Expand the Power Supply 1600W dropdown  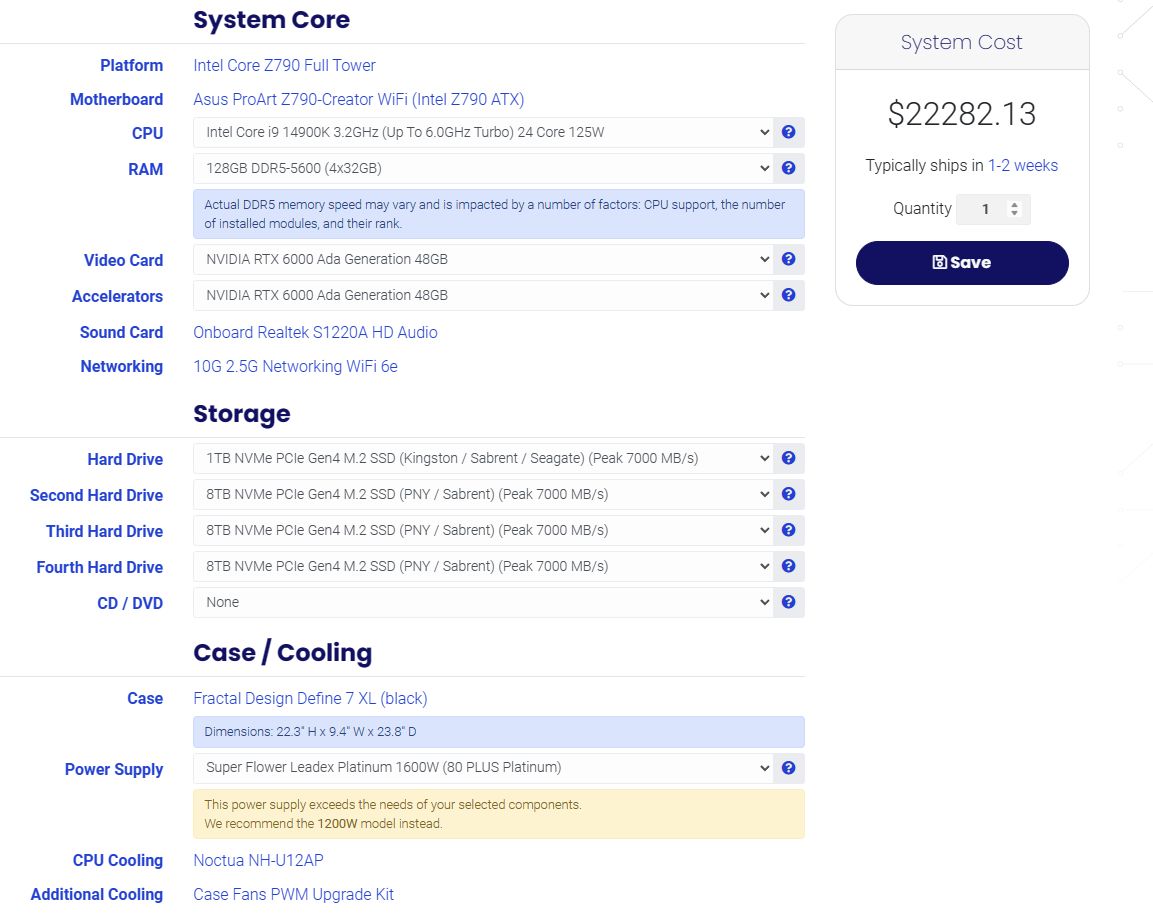pos(483,768)
